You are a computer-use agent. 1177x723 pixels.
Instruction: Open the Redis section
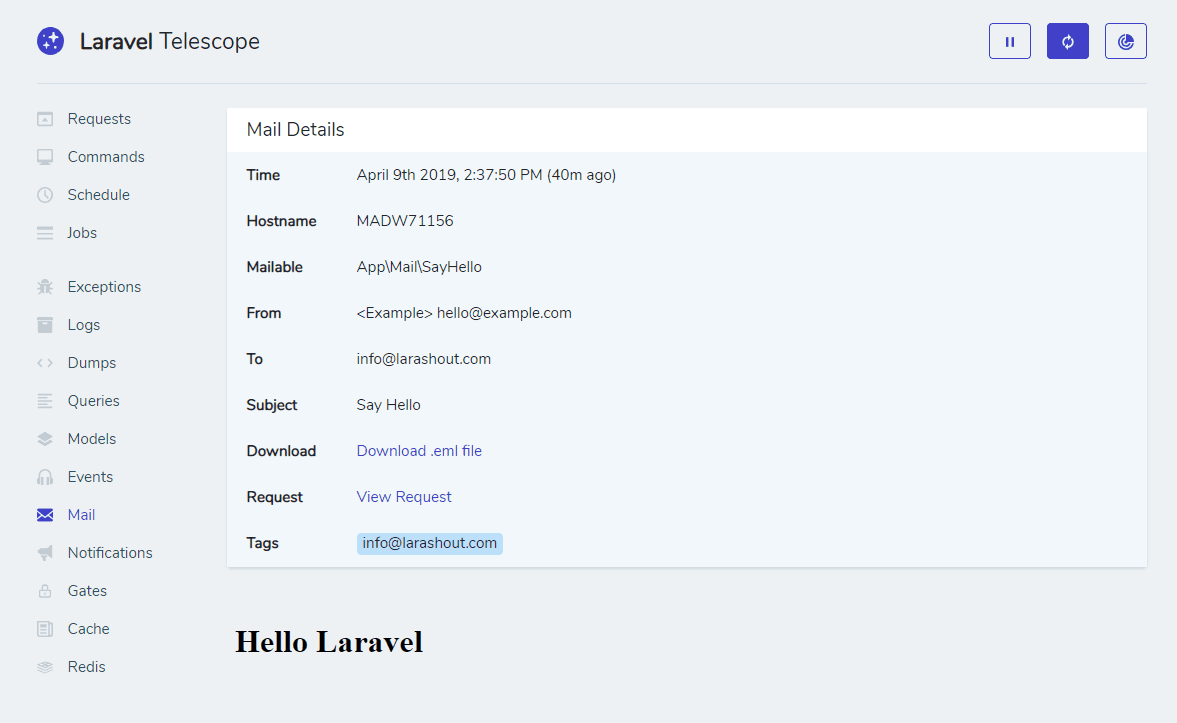point(86,666)
